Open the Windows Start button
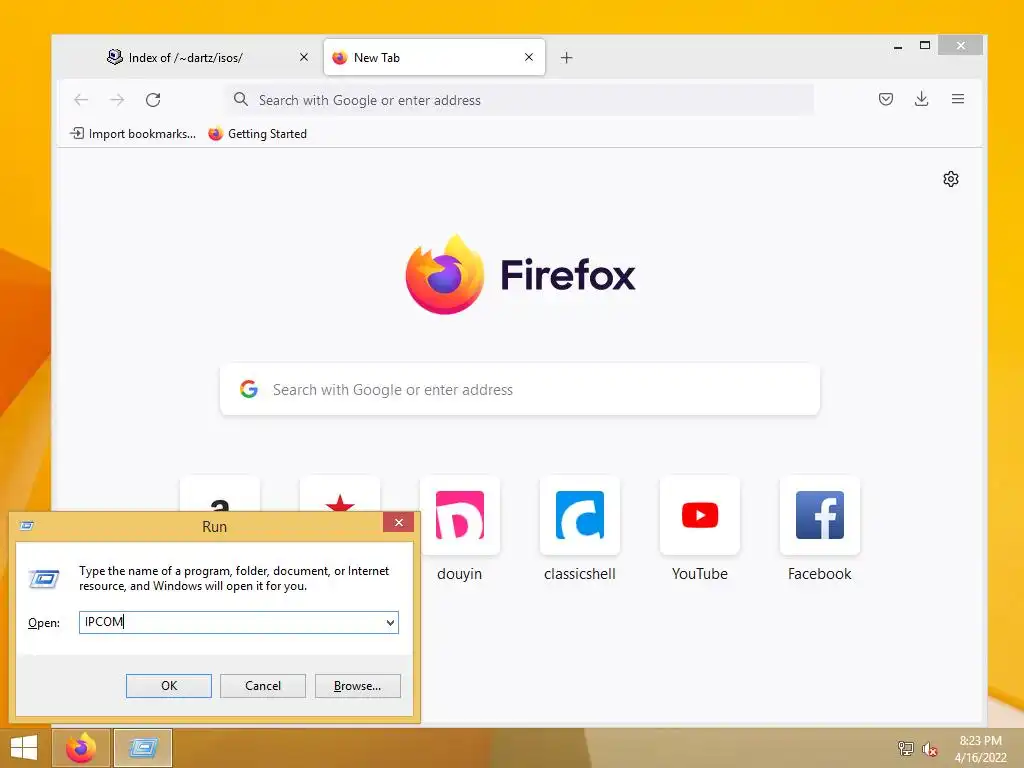This screenshot has height=768, width=1024. [x=24, y=748]
